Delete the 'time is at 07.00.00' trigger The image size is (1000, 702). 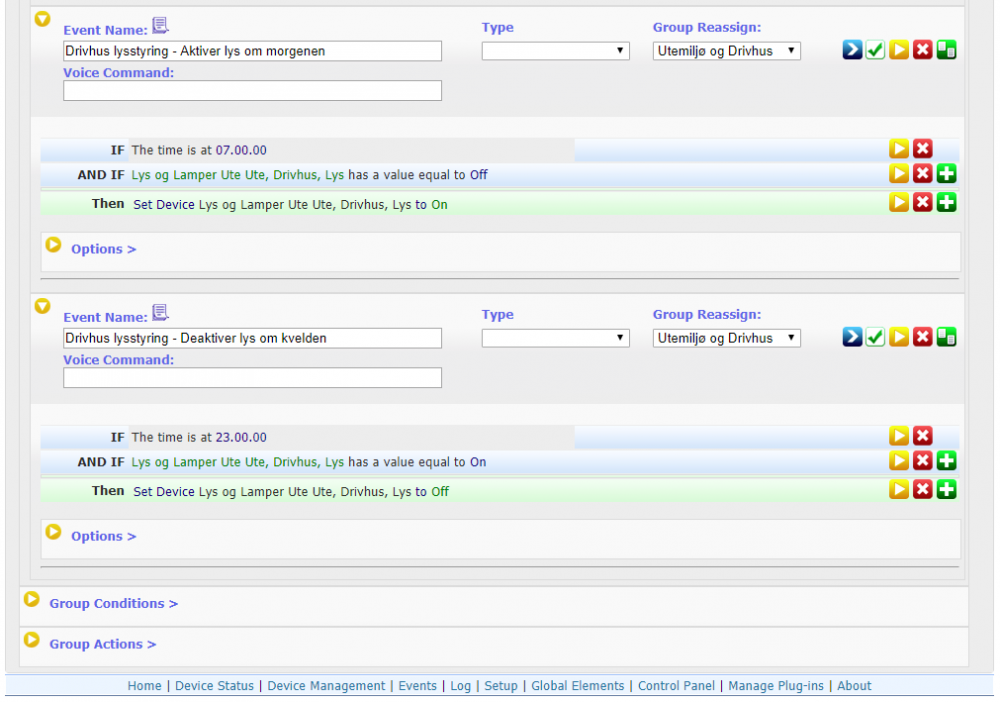pyautogui.click(x=922, y=149)
